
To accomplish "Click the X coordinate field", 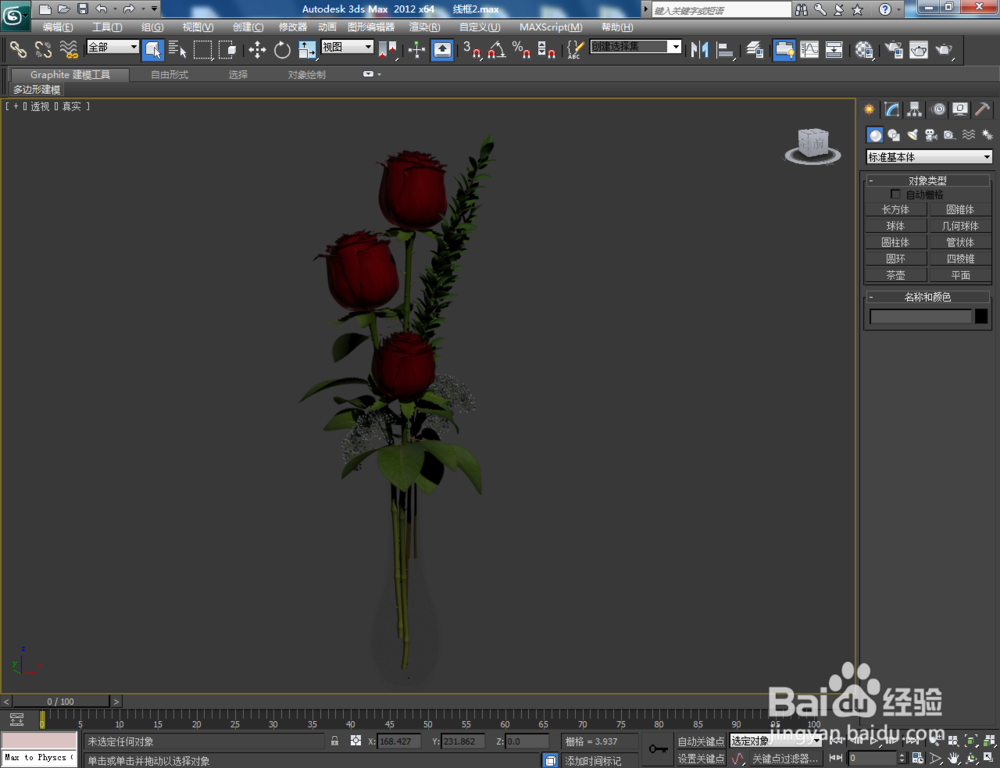I will 399,741.
